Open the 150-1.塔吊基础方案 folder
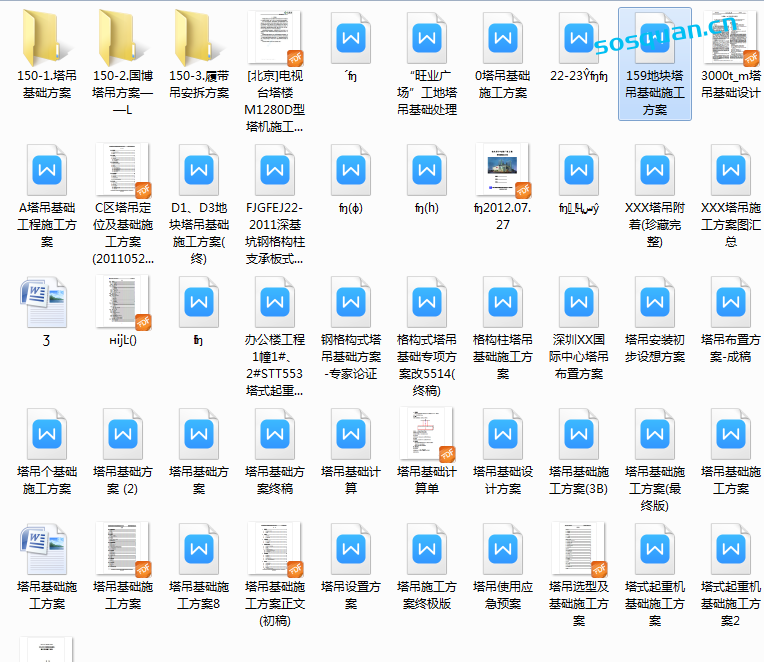Screen dimensions: 764x662 pos(47,38)
